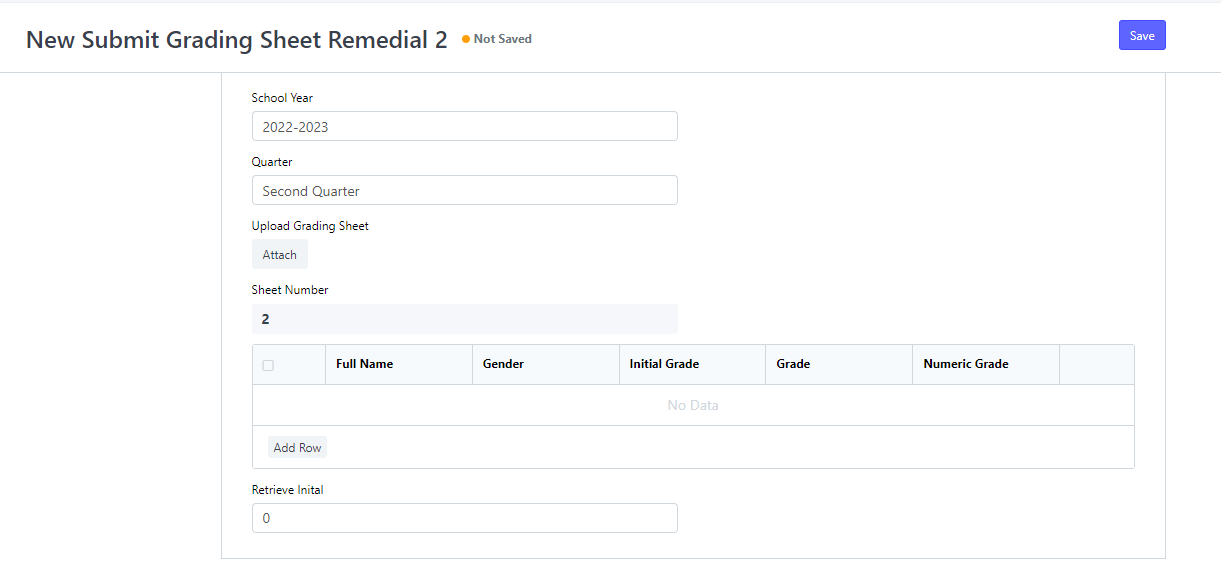
Task: Click the School Year label
Action: pyautogui.click(x=282, y=98)
